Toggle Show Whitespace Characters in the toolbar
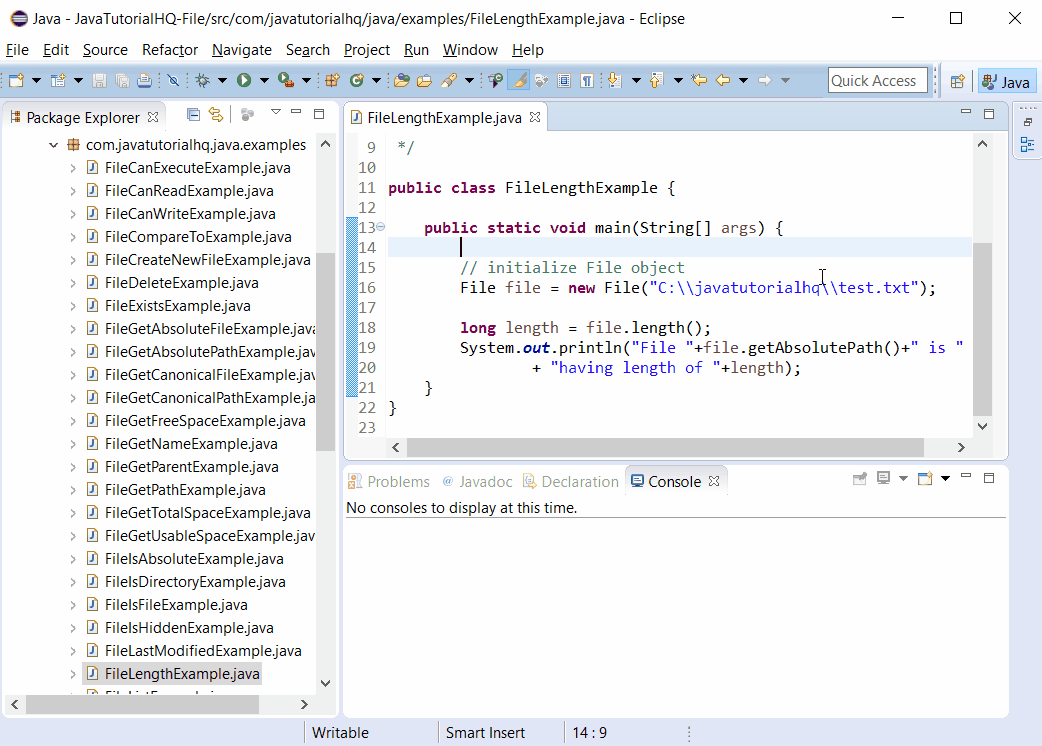Screen dimensions: 1042x746 tap(588, 80)
